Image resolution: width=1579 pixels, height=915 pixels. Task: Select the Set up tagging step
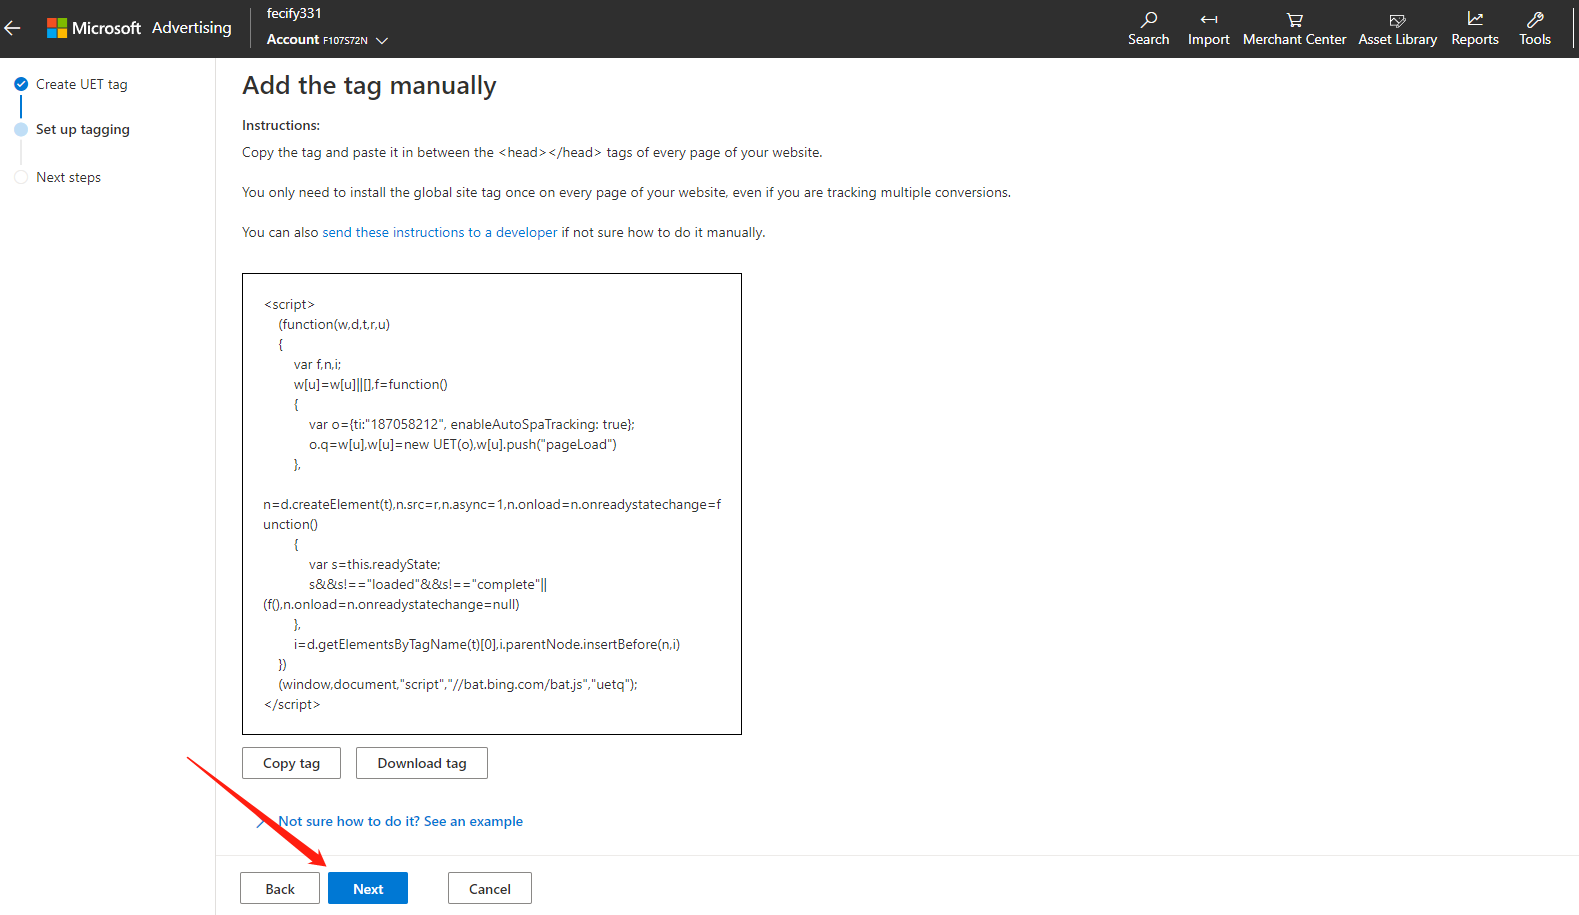click(x=83, y=129)
